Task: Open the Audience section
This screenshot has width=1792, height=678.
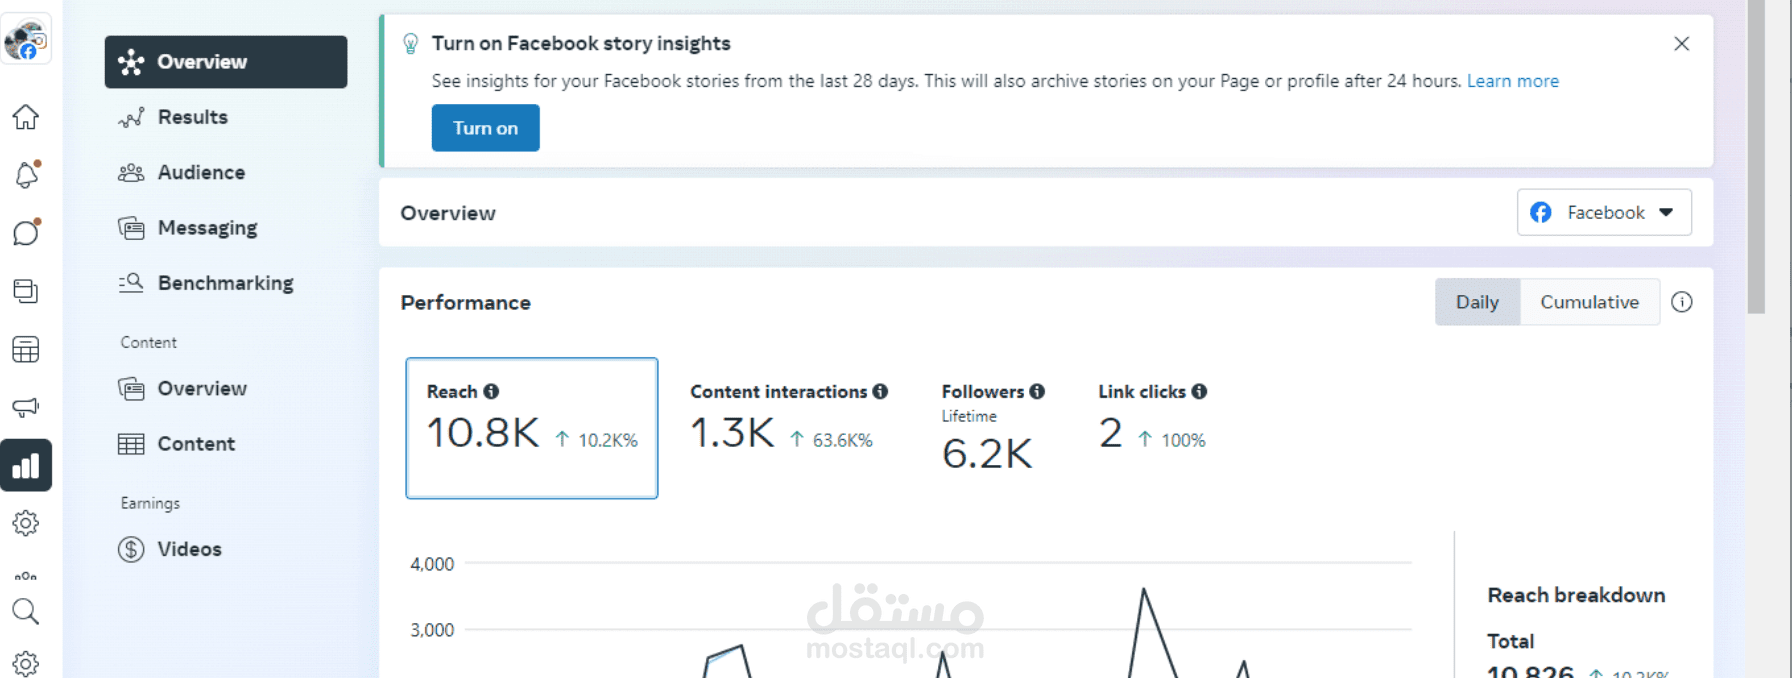Action: (226, 172)
